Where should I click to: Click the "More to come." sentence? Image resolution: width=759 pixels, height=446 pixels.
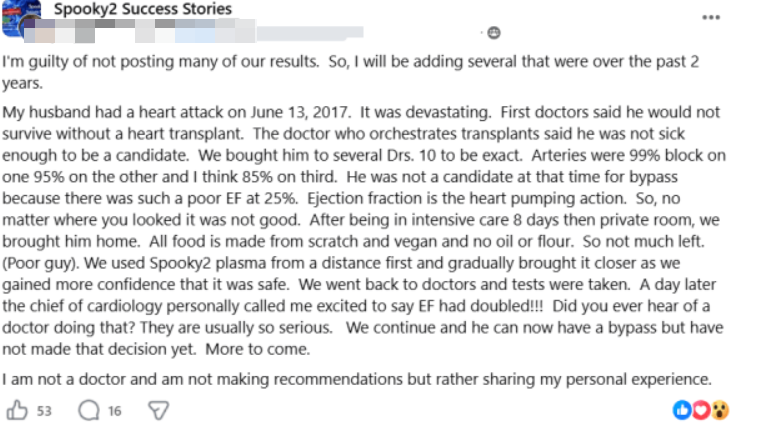coord(258,349)
